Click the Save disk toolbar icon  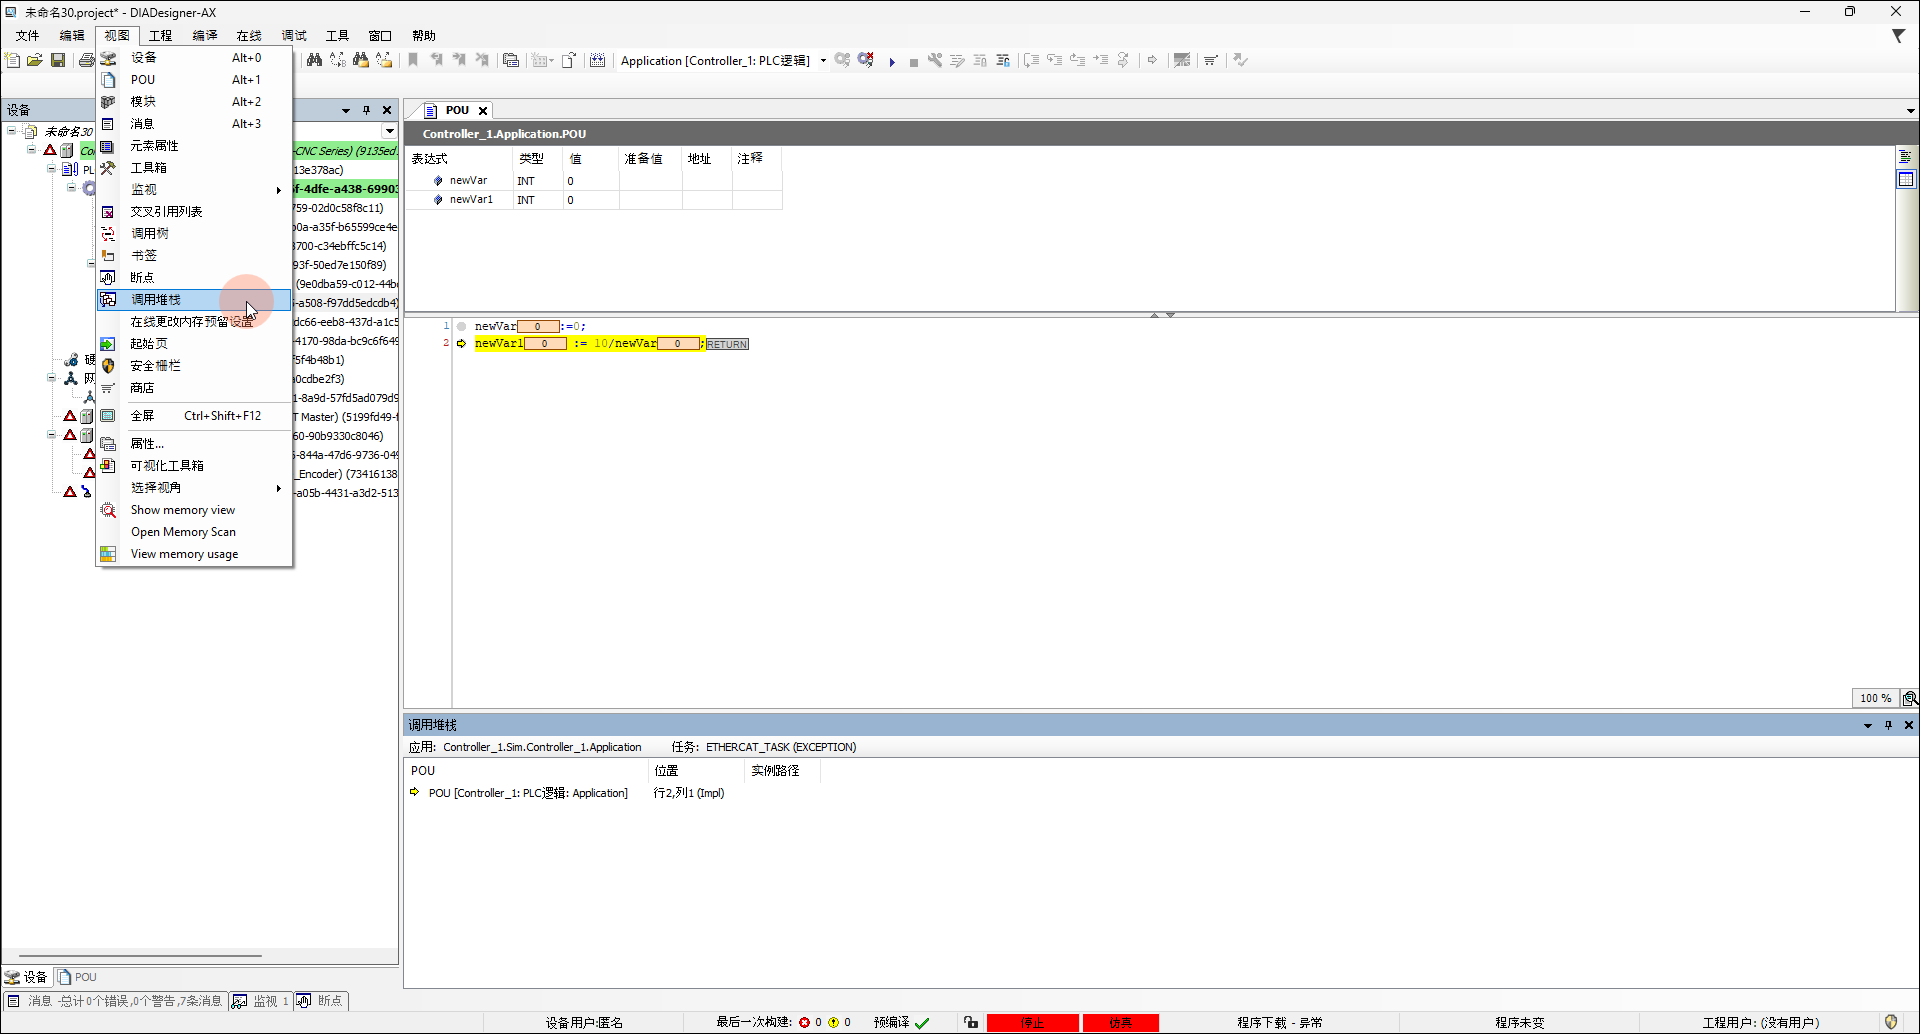point(58,61)
